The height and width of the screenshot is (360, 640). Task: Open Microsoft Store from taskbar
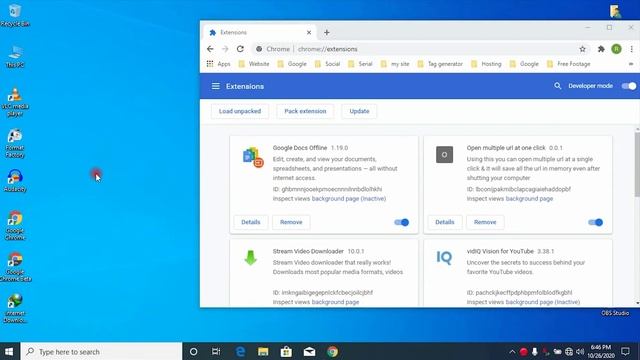(x=286, y=351)
